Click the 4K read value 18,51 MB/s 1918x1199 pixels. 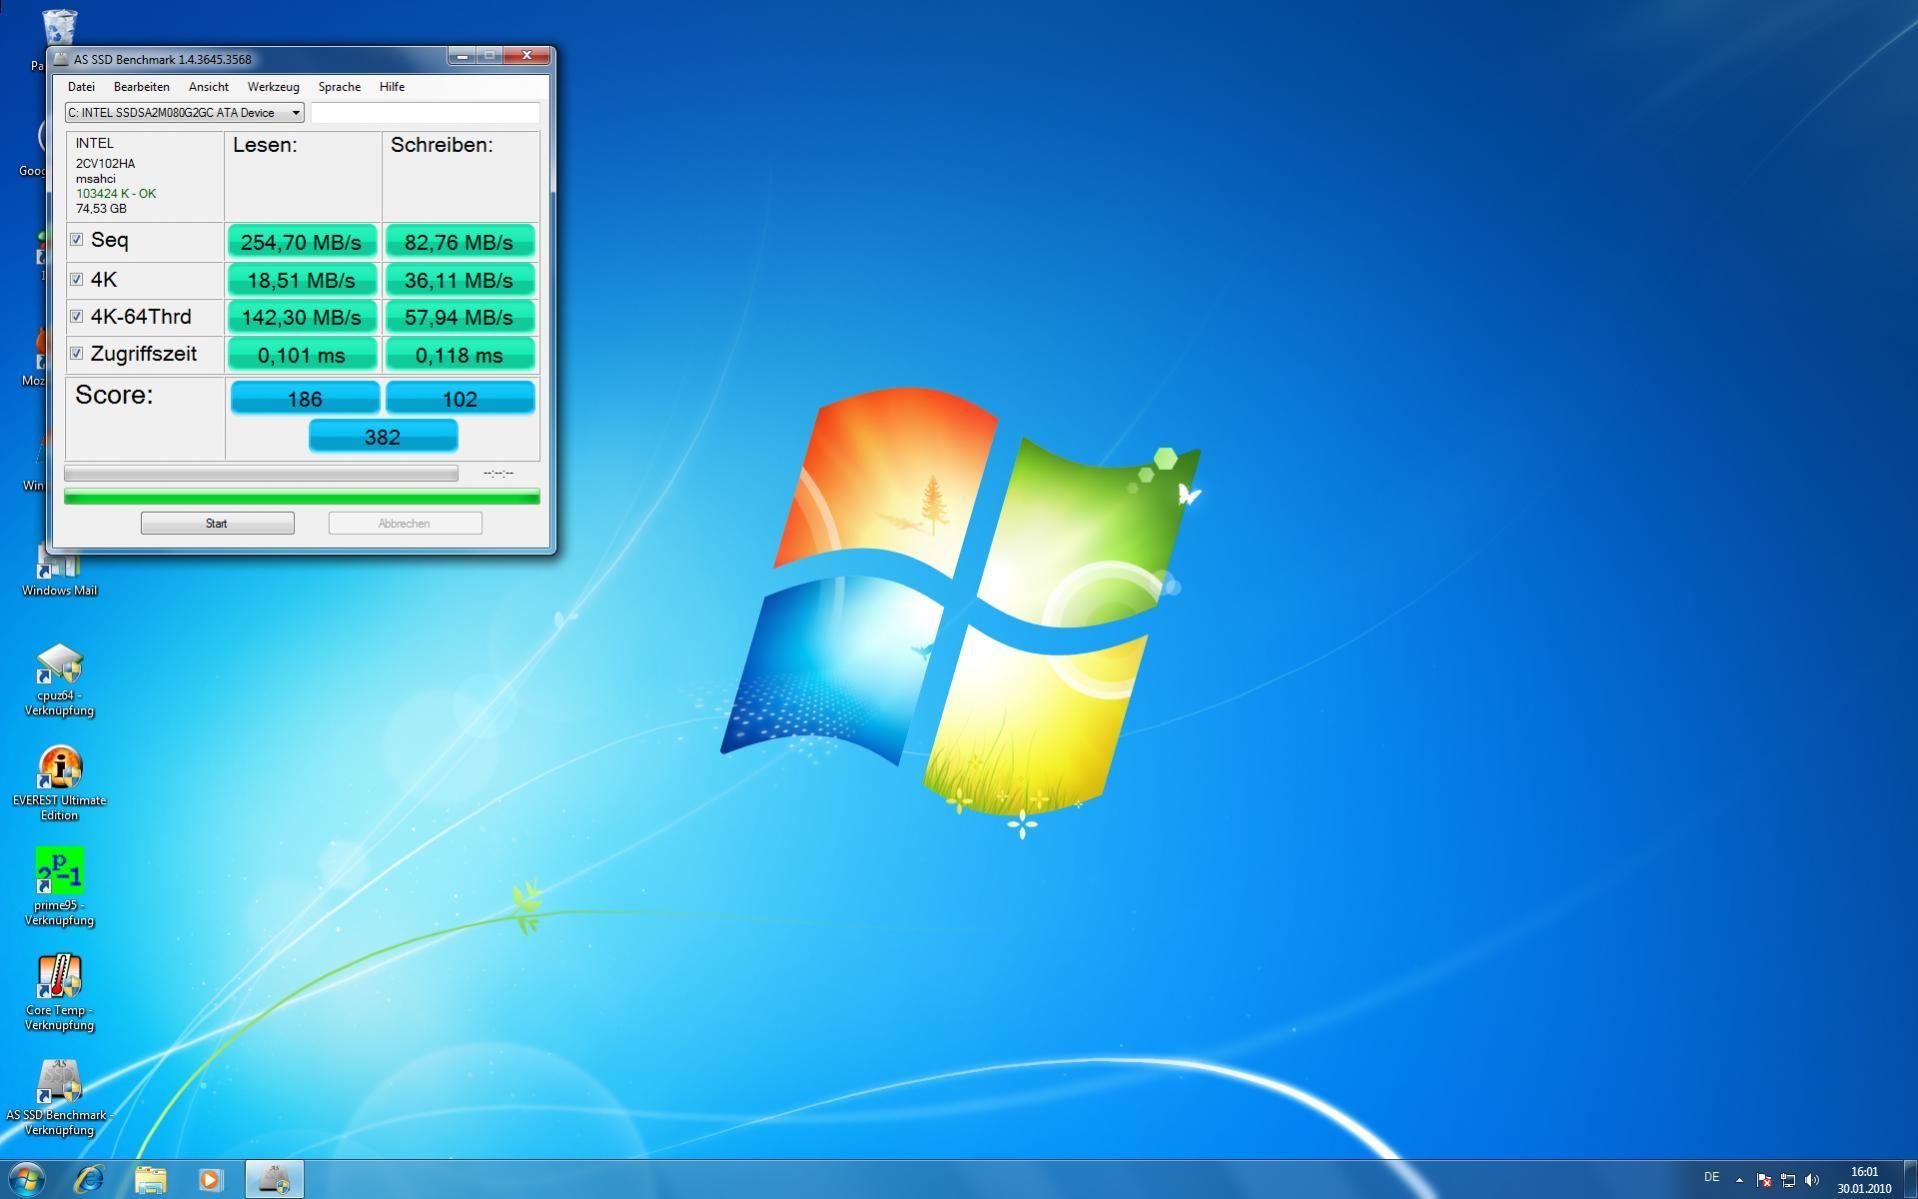(x=302, y=280)
